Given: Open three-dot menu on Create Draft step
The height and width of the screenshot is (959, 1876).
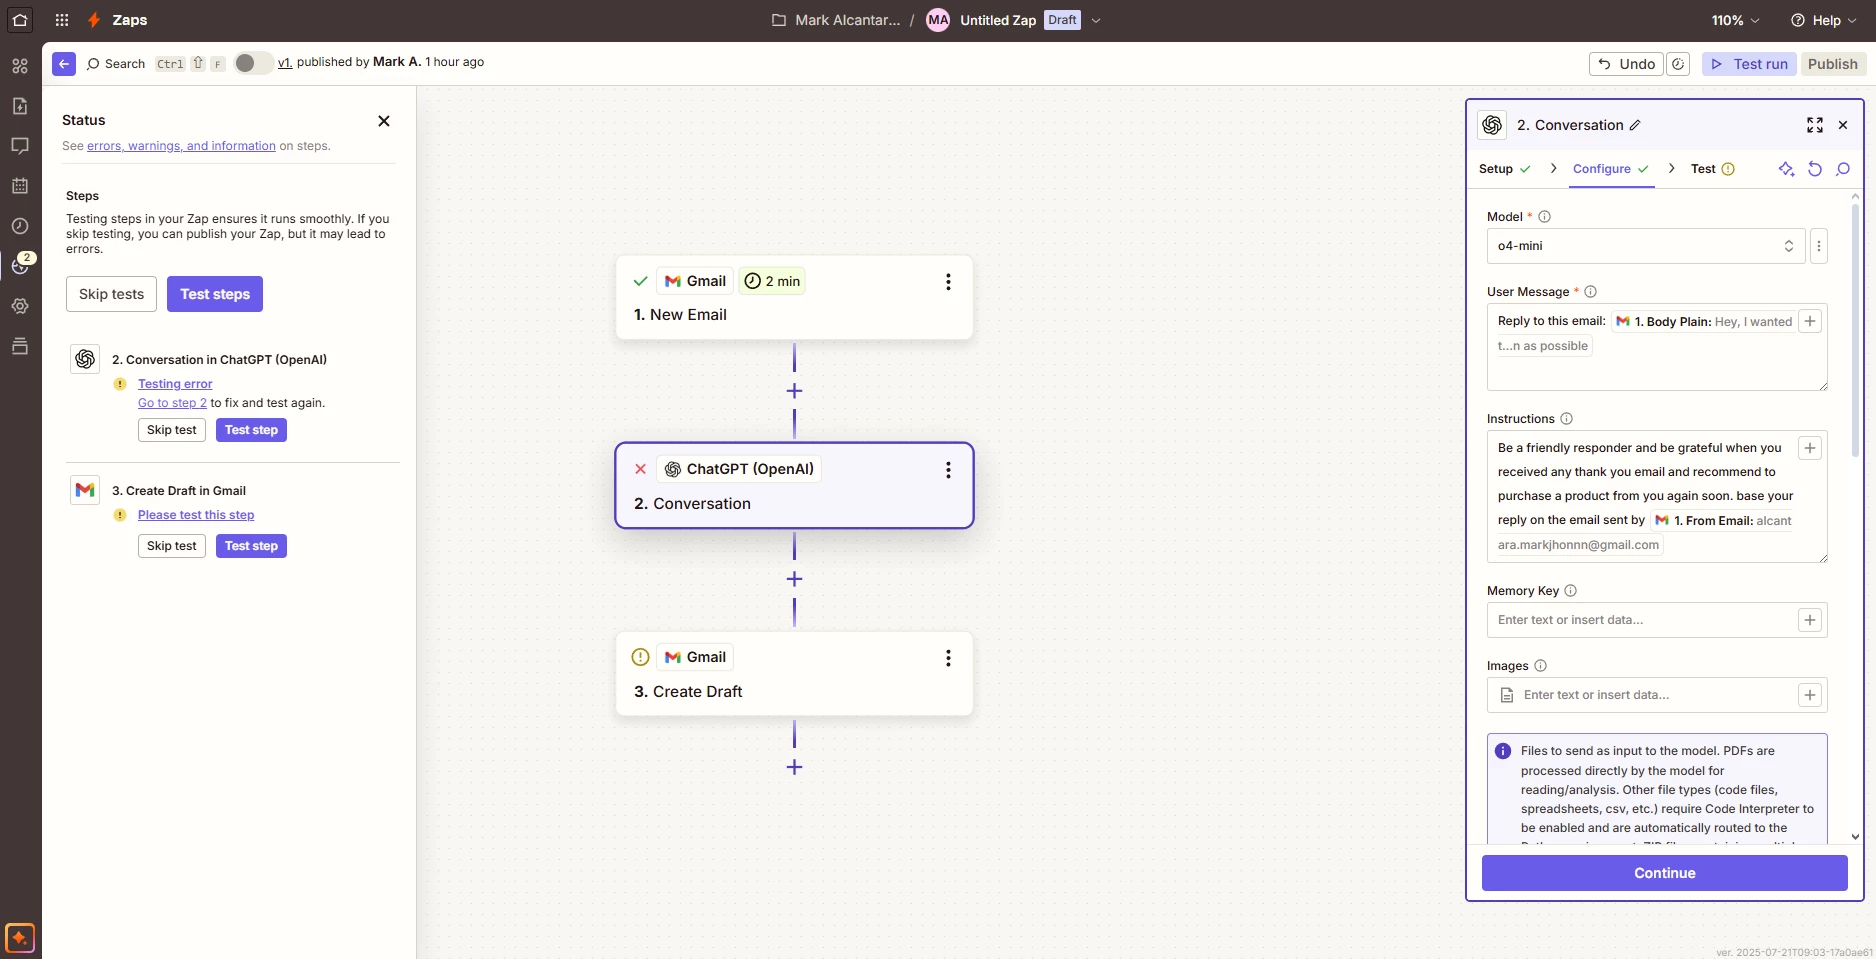Looking at the screenshot, I should (x=948, y=658).
